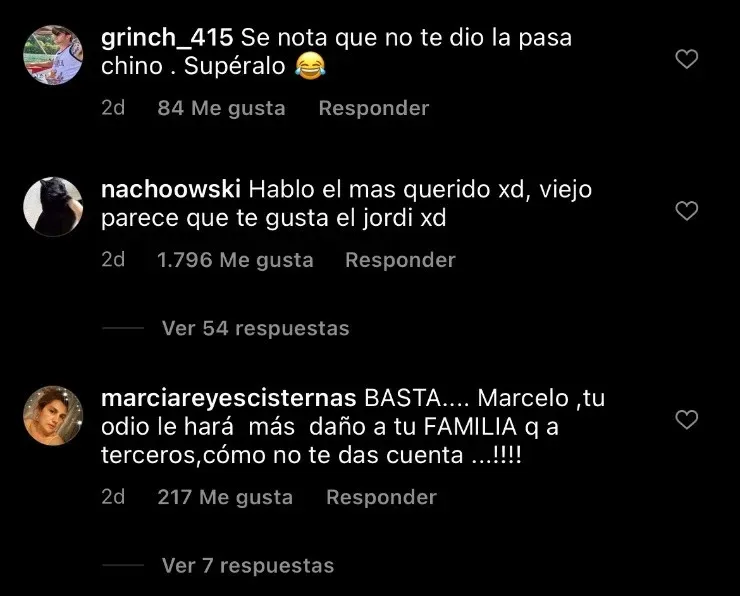Visit nachoowski's profile via username
Image resolution: width=740 pixels, height=596 pixels.
point(171,189)
